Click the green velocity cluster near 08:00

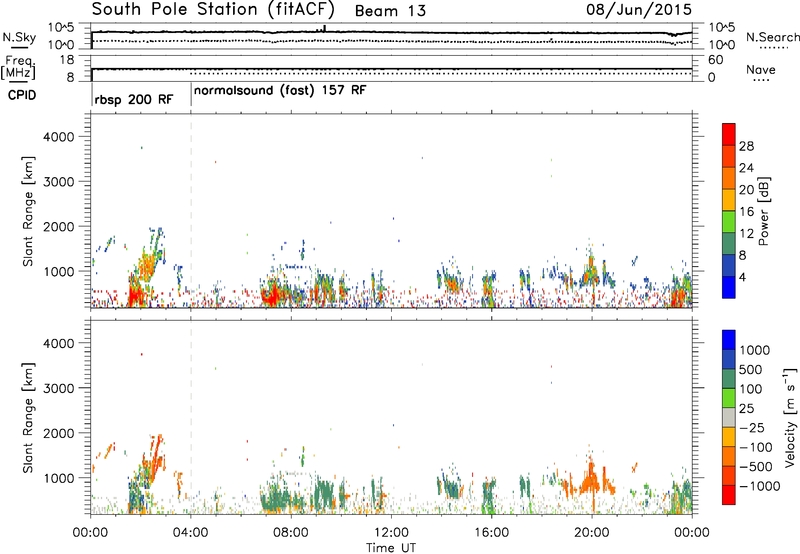click(x=278, y=496)
